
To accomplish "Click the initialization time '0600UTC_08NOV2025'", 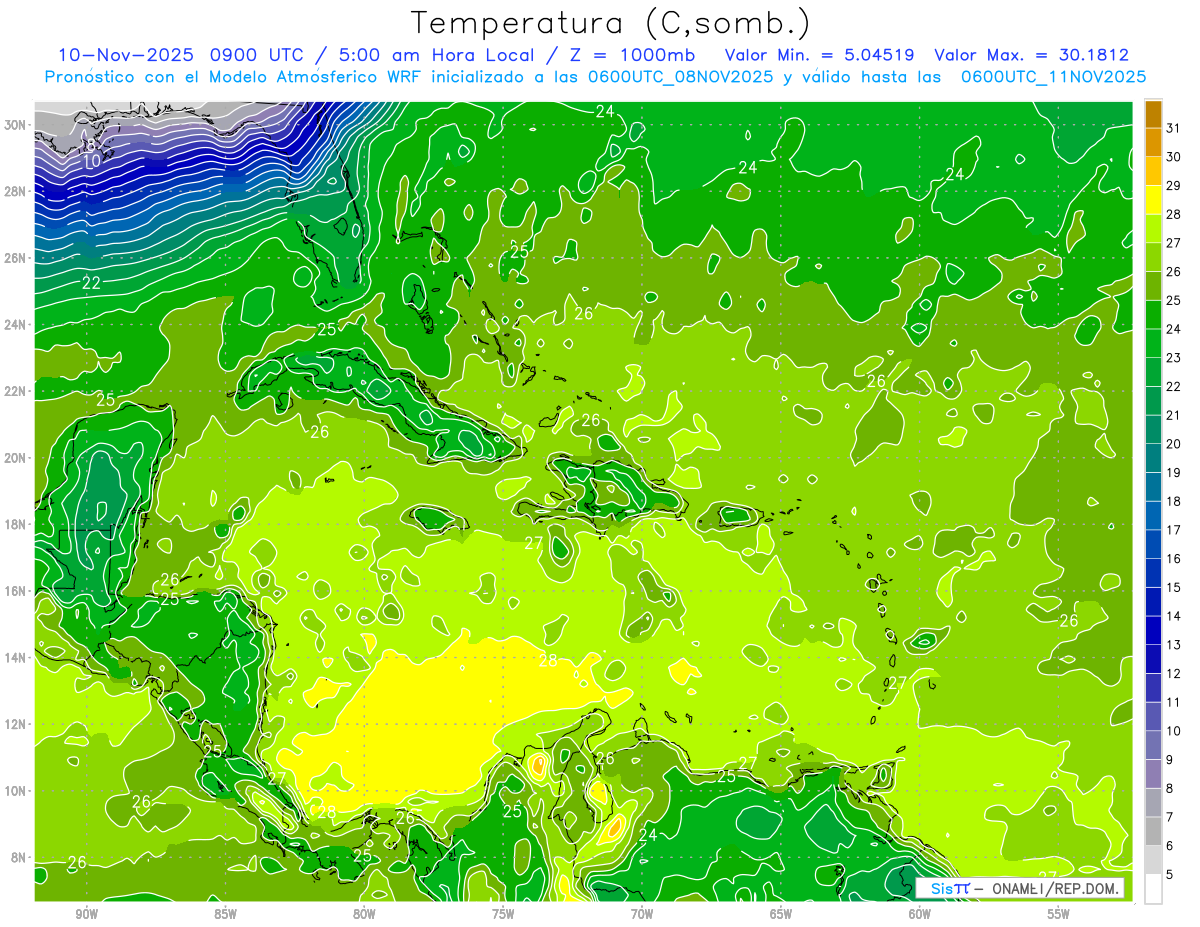I will click(x=682, y=77).
